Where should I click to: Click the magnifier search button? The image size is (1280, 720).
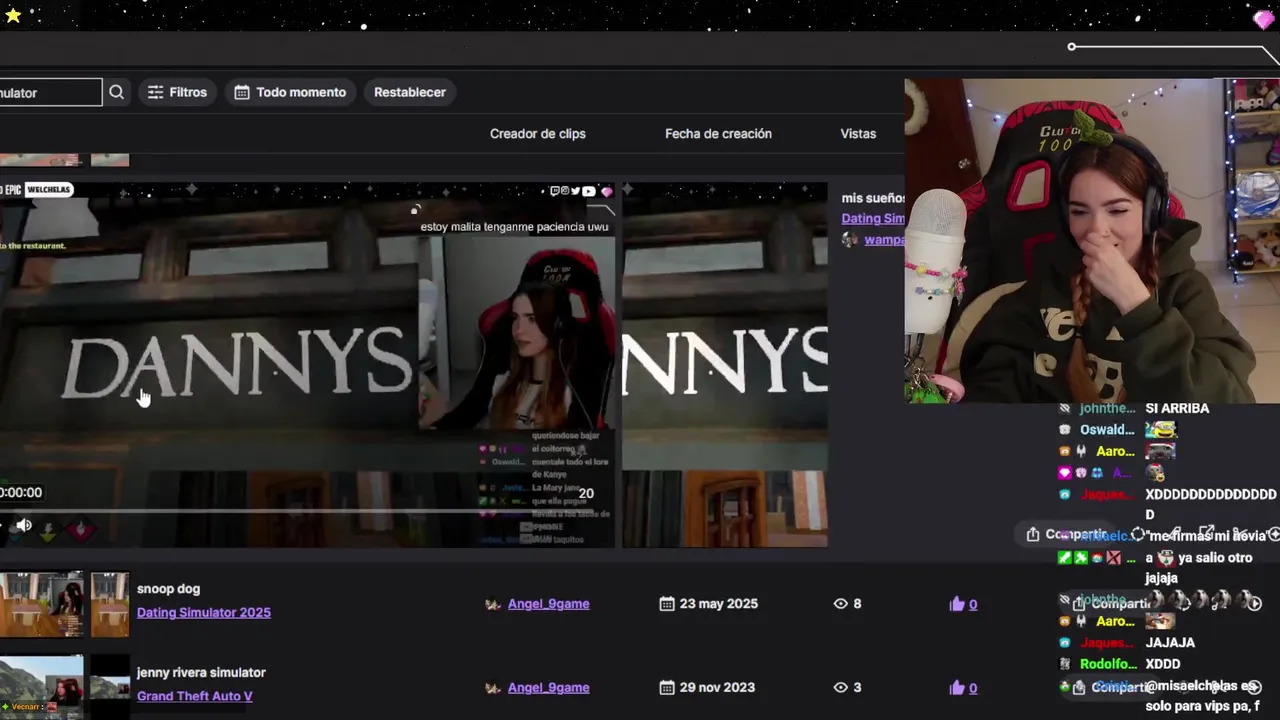tap(116, 92)
